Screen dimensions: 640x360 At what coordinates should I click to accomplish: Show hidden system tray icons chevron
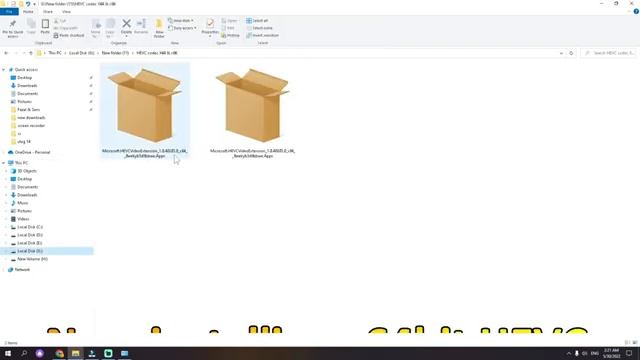click(x=569, y=353)
